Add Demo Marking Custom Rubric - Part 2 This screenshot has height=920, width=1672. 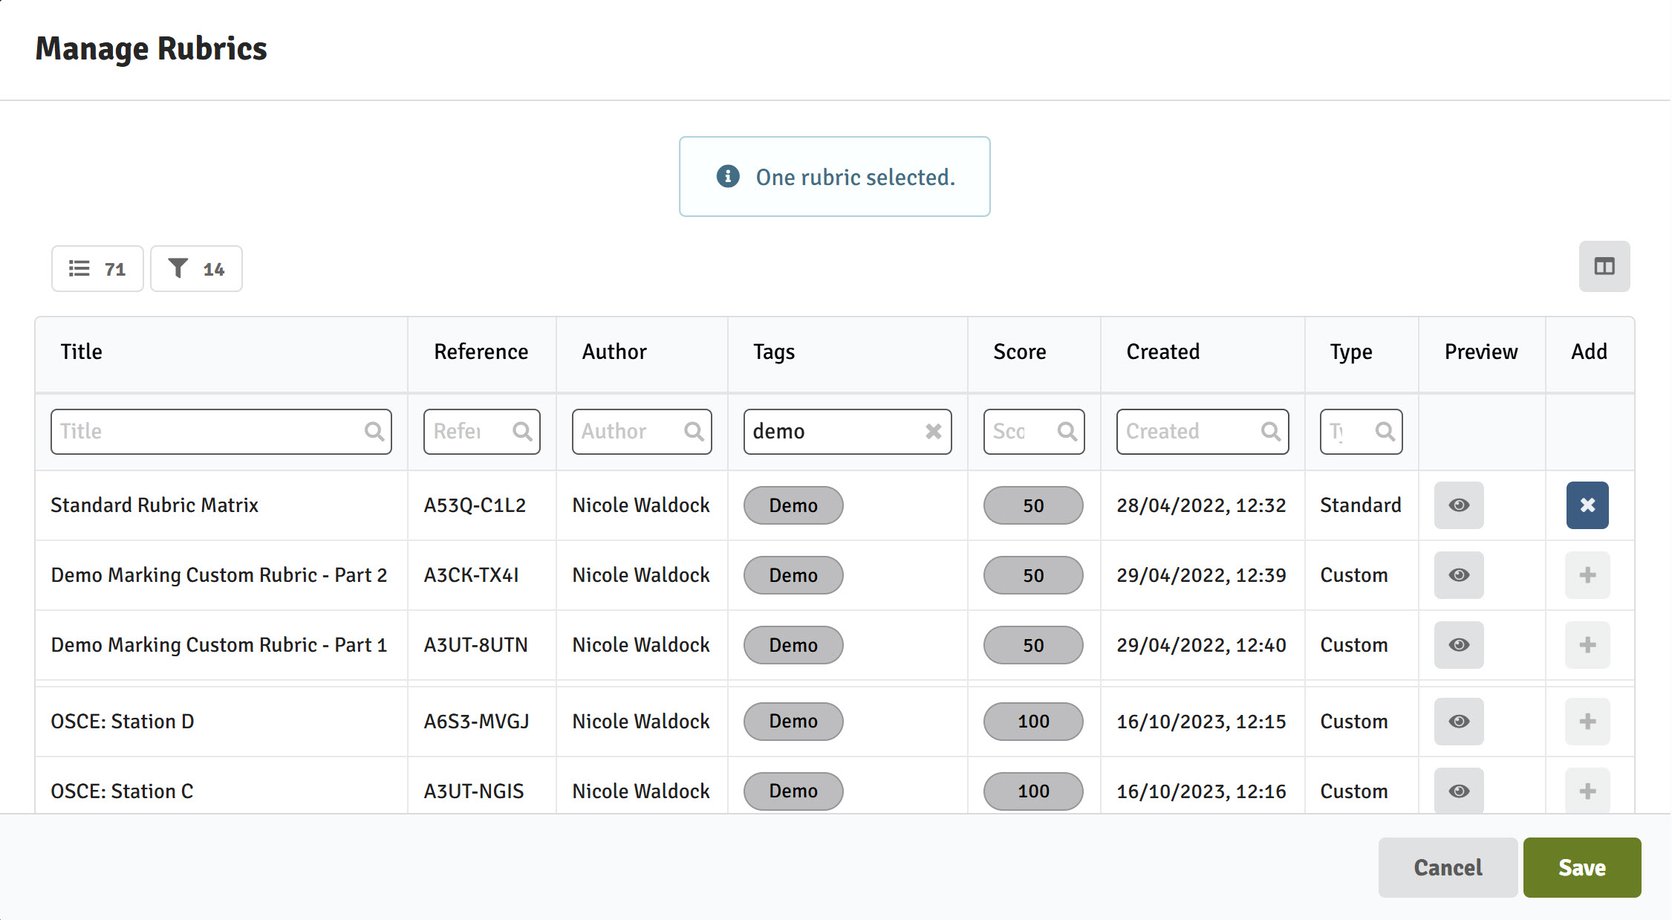coord(1587,575)
